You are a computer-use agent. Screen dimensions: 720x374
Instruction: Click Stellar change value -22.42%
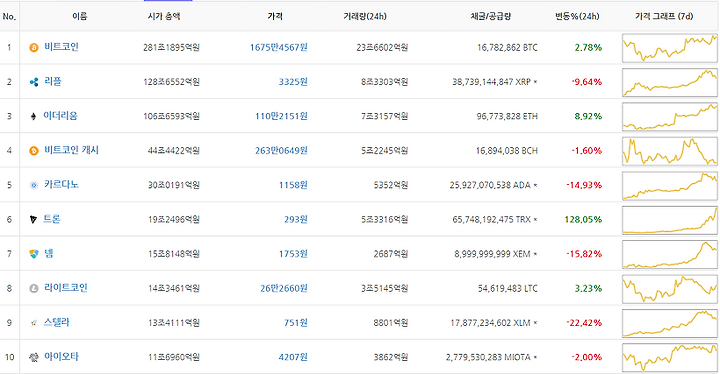[x=584, y=323]
